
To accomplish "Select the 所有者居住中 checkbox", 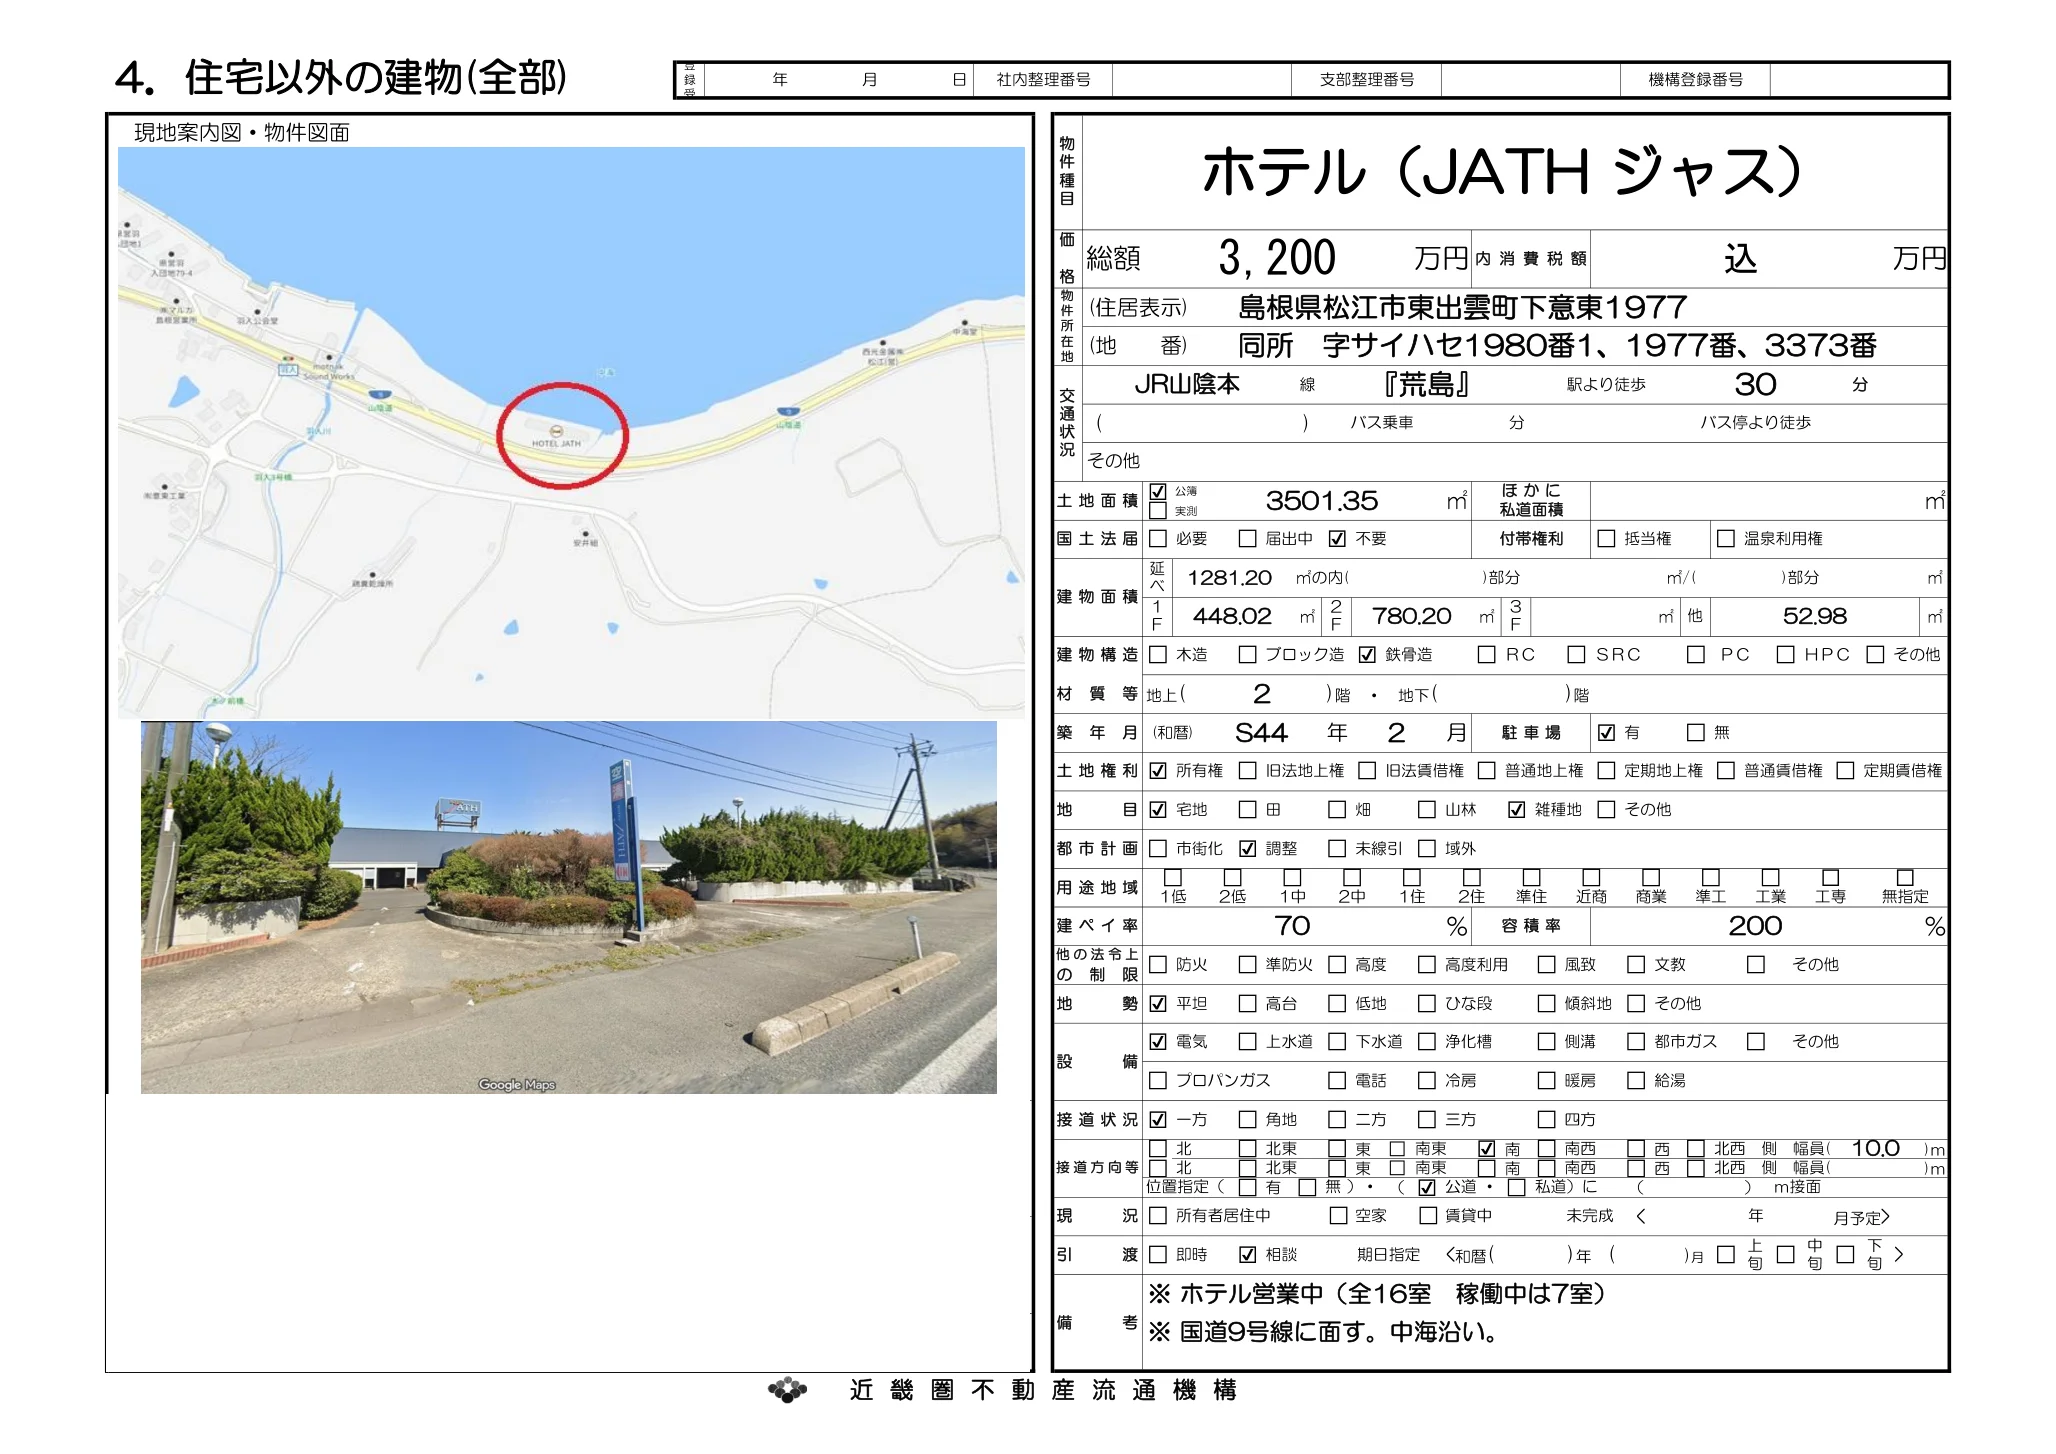I will [x=1158, y=1216].
